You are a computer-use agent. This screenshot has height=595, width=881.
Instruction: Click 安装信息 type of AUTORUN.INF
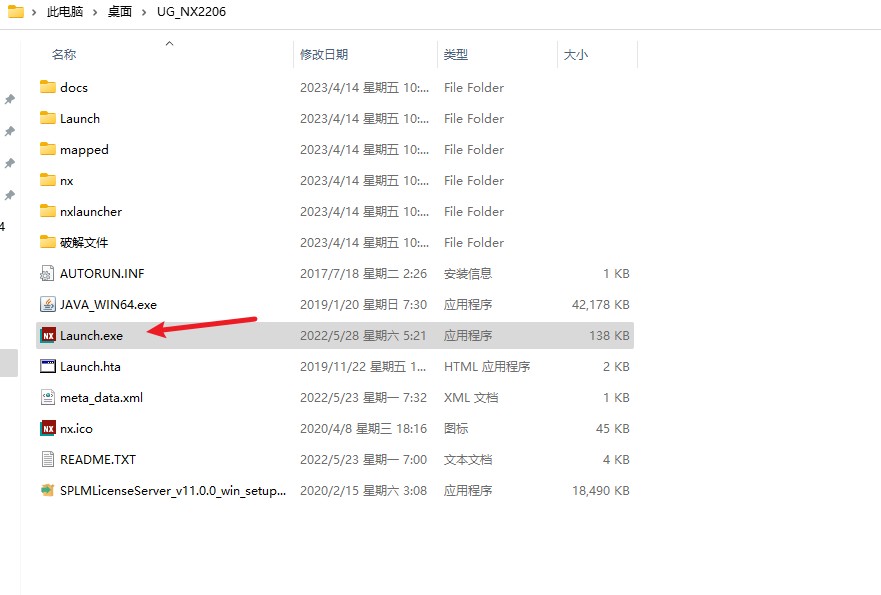coord(468,274)
